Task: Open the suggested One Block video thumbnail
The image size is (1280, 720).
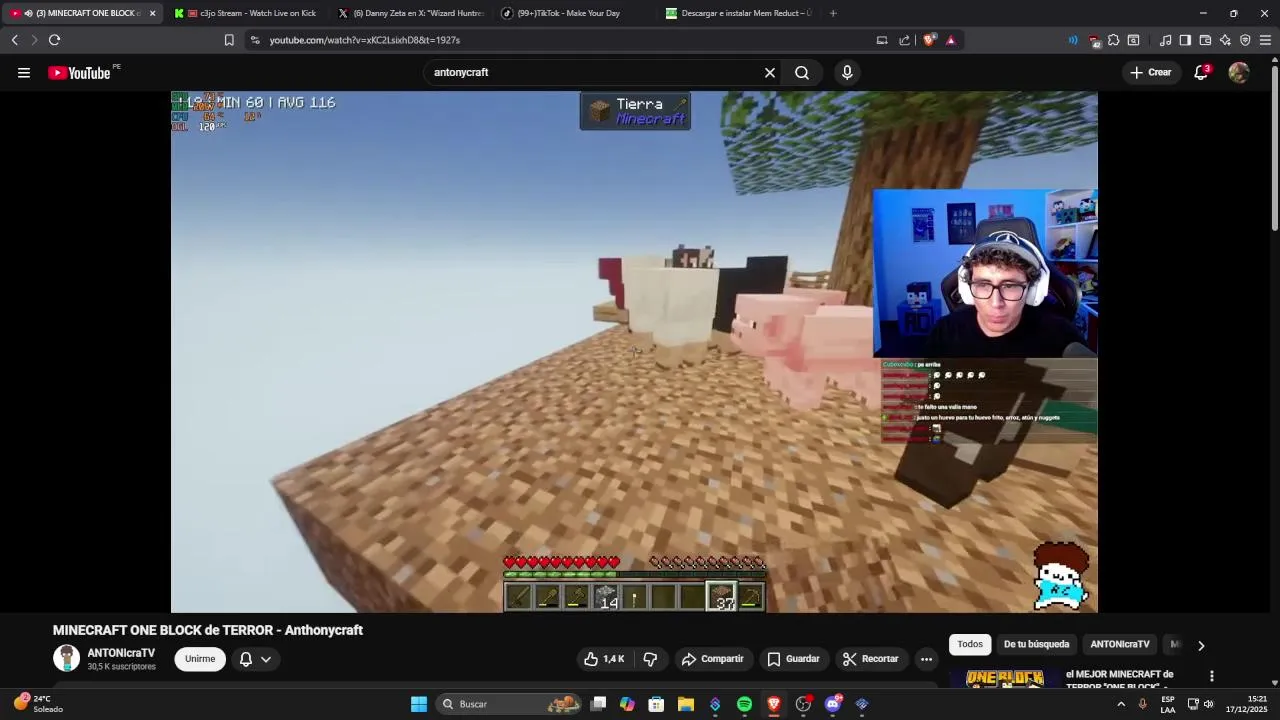Action: 1004,679
